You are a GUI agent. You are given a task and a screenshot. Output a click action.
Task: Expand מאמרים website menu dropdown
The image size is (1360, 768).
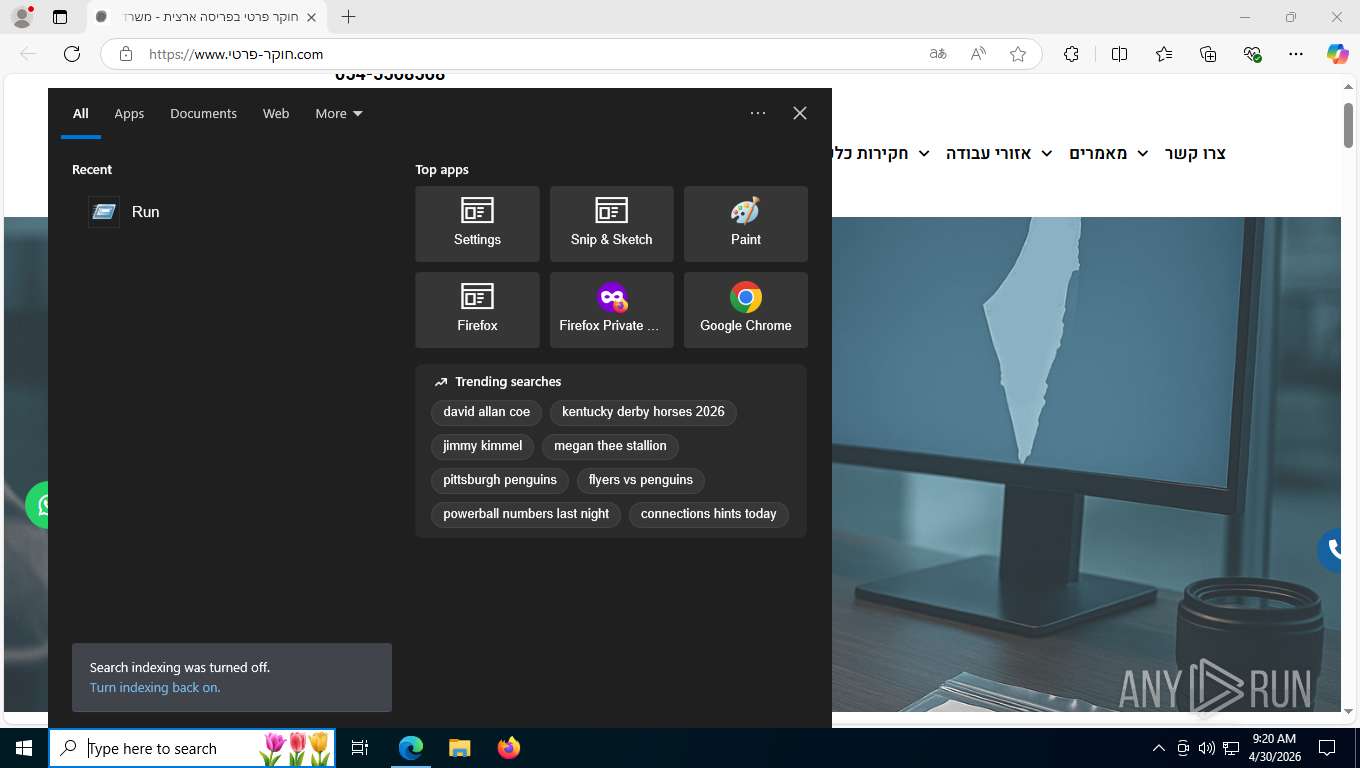(x=1108, y=153)
